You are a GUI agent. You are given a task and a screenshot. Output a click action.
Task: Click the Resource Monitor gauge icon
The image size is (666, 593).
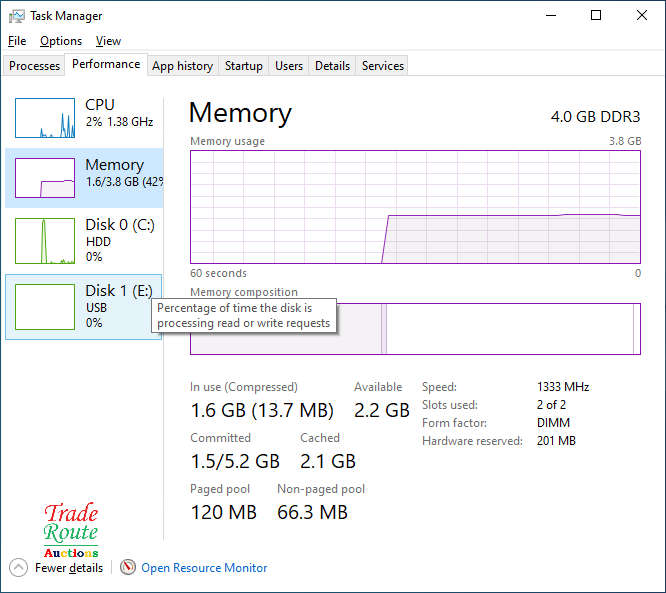pyautogui.click(x=127, y=567)
